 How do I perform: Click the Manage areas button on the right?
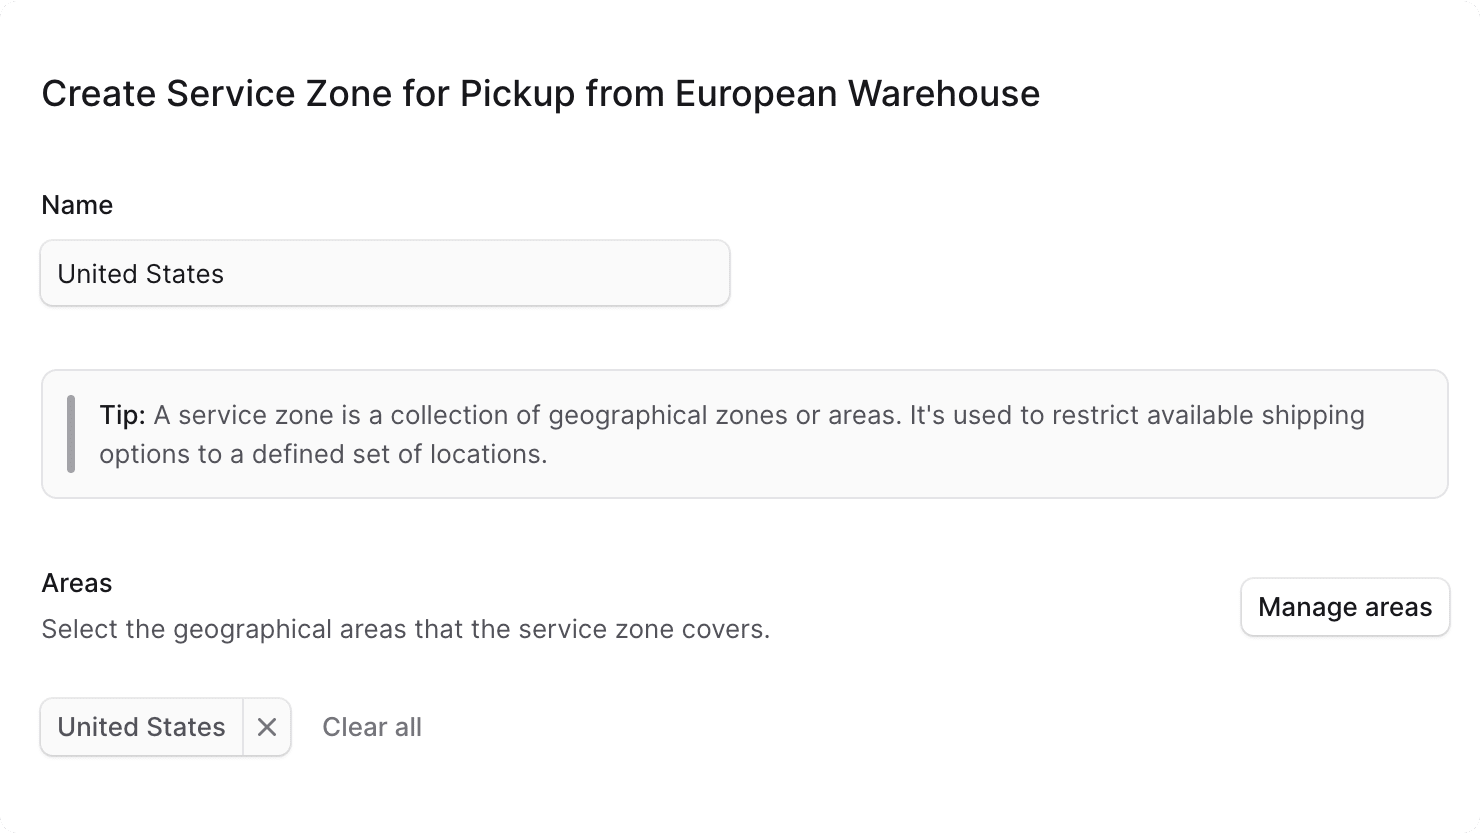pos(1344,607)
